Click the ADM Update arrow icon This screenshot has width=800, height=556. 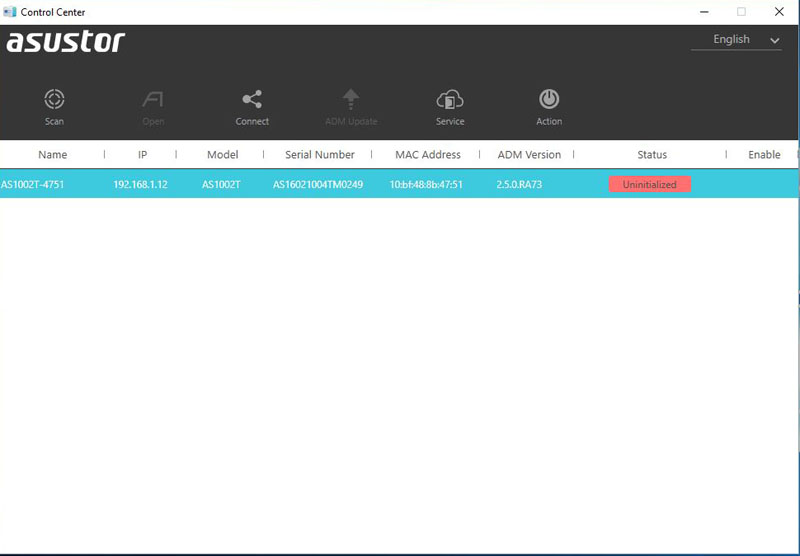pyautogui.click(x=351, y=99)
